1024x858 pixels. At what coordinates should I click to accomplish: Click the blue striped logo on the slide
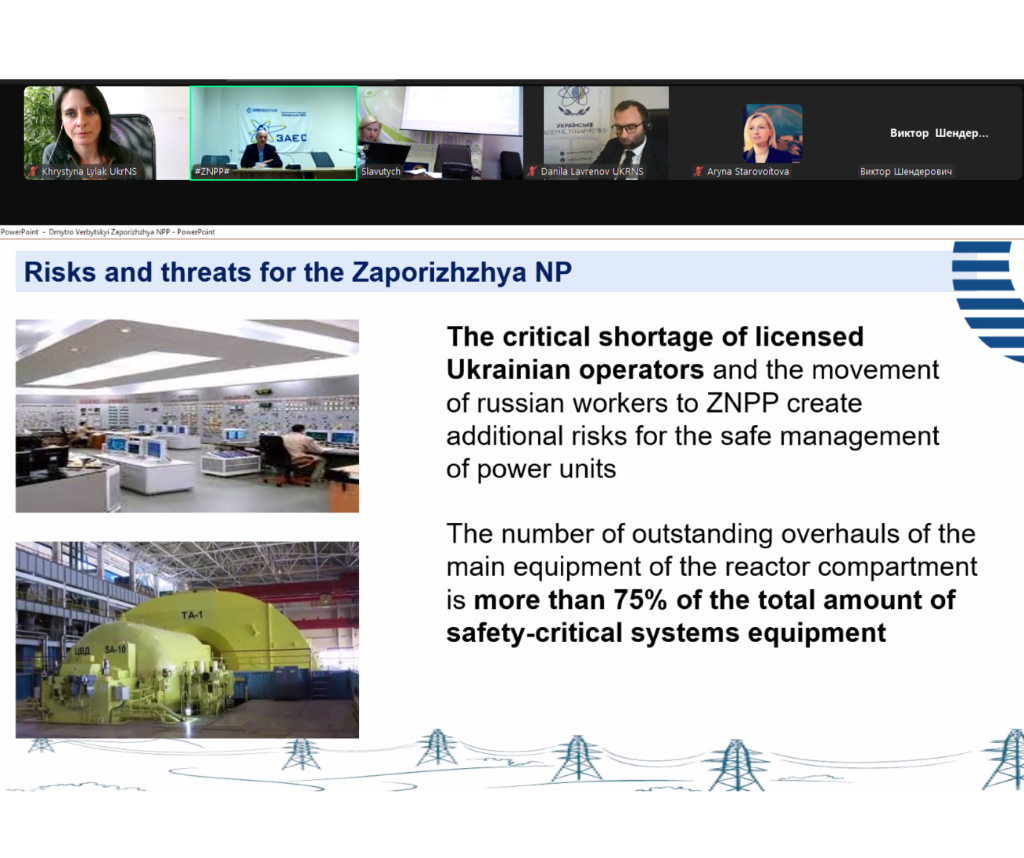(x=990, y=298)
